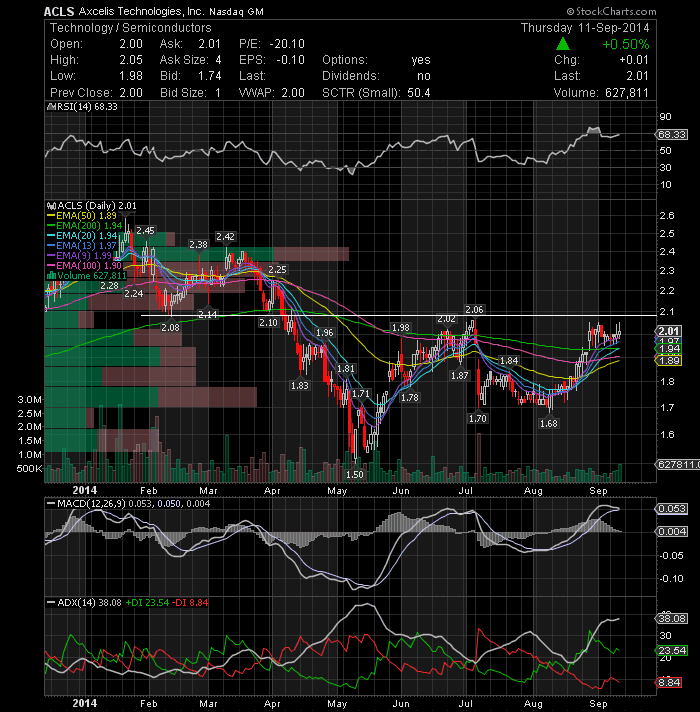The image size is (700, 712).
Task: Click the EPS value -0.10
Action: tap(290, 60)
